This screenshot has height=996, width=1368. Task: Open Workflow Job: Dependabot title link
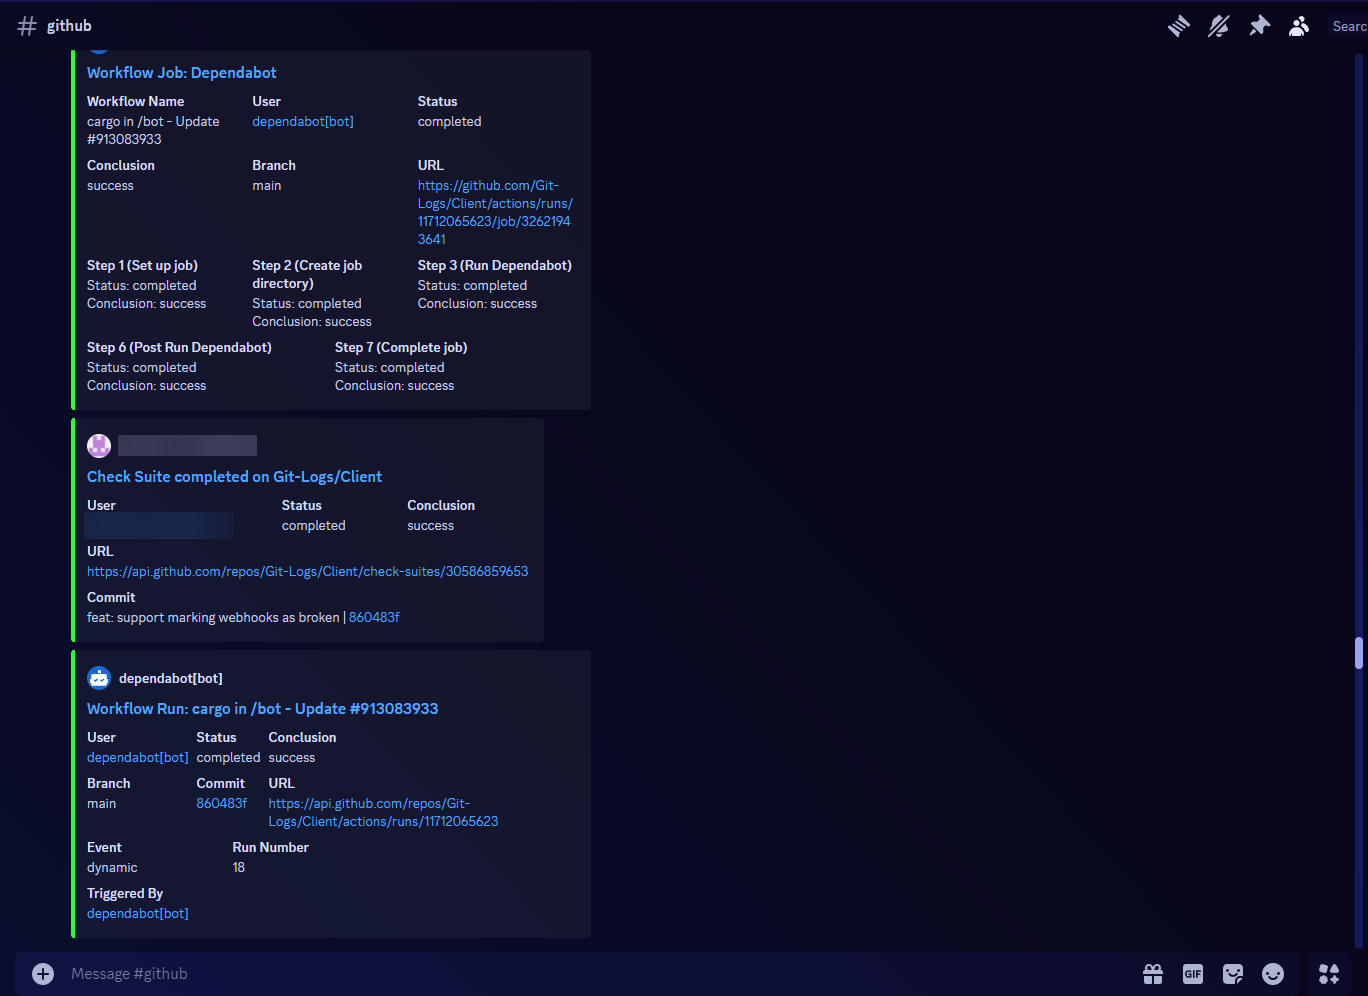click(x=181, y=73)
